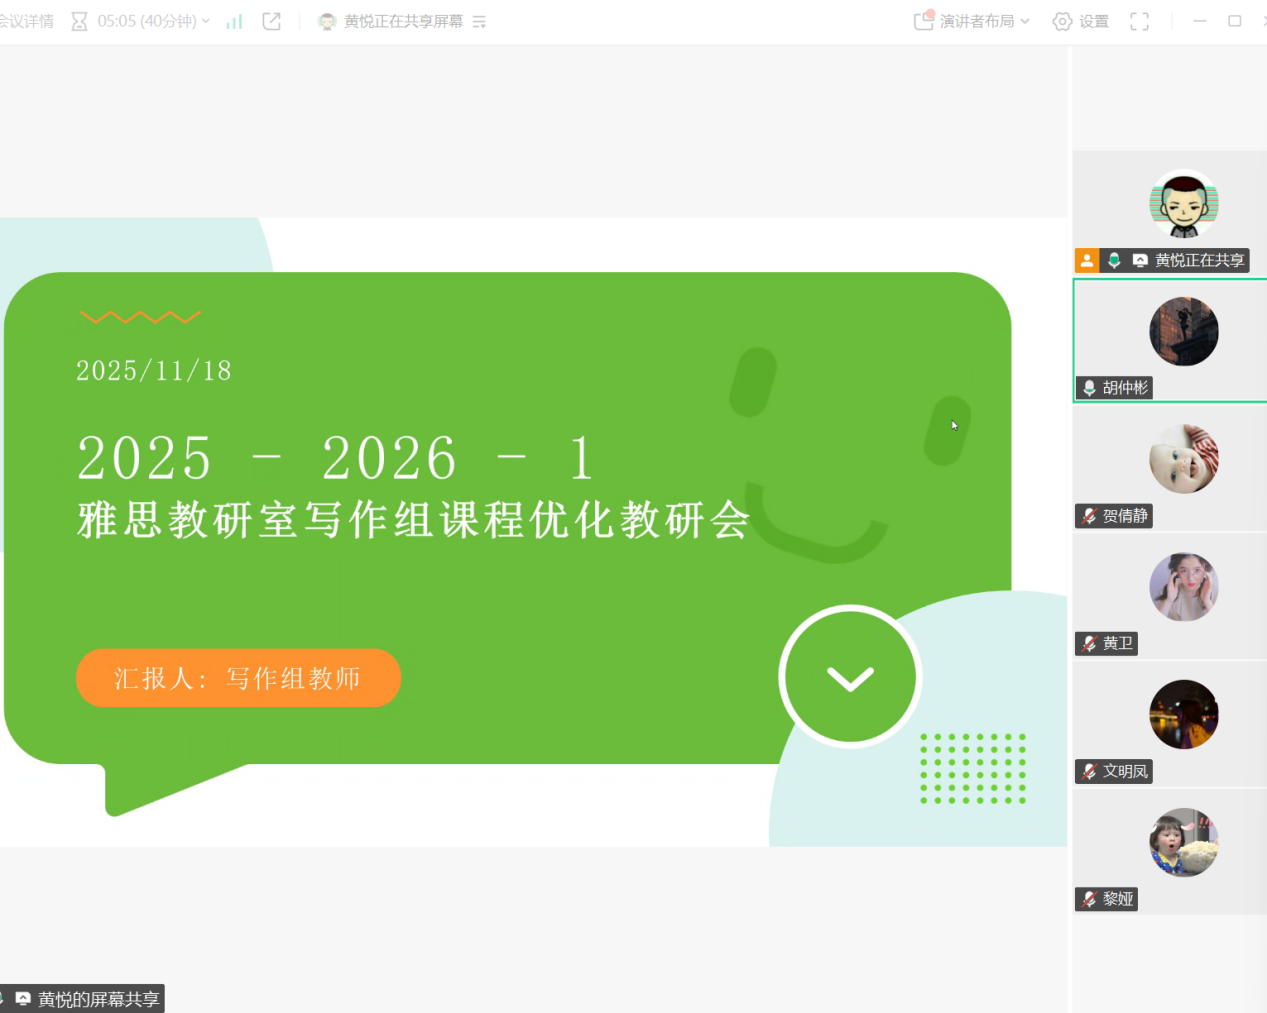Expand the 05:05 (40分钟) duration dropdown
The width and height of the screenshot is (1267, 1013).
tap(206, 21)
